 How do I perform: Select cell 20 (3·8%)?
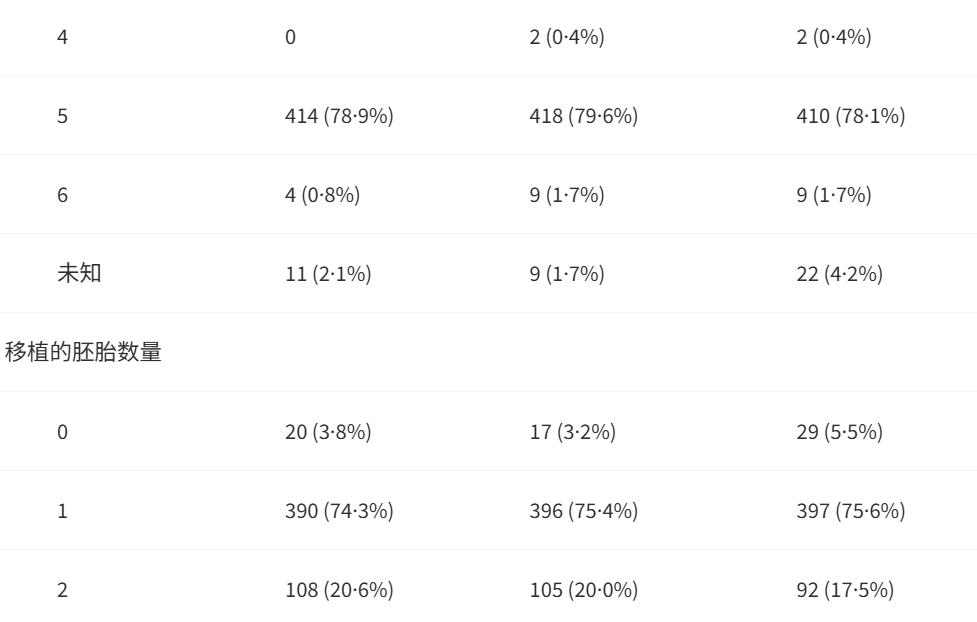click(x=328, y=432)
